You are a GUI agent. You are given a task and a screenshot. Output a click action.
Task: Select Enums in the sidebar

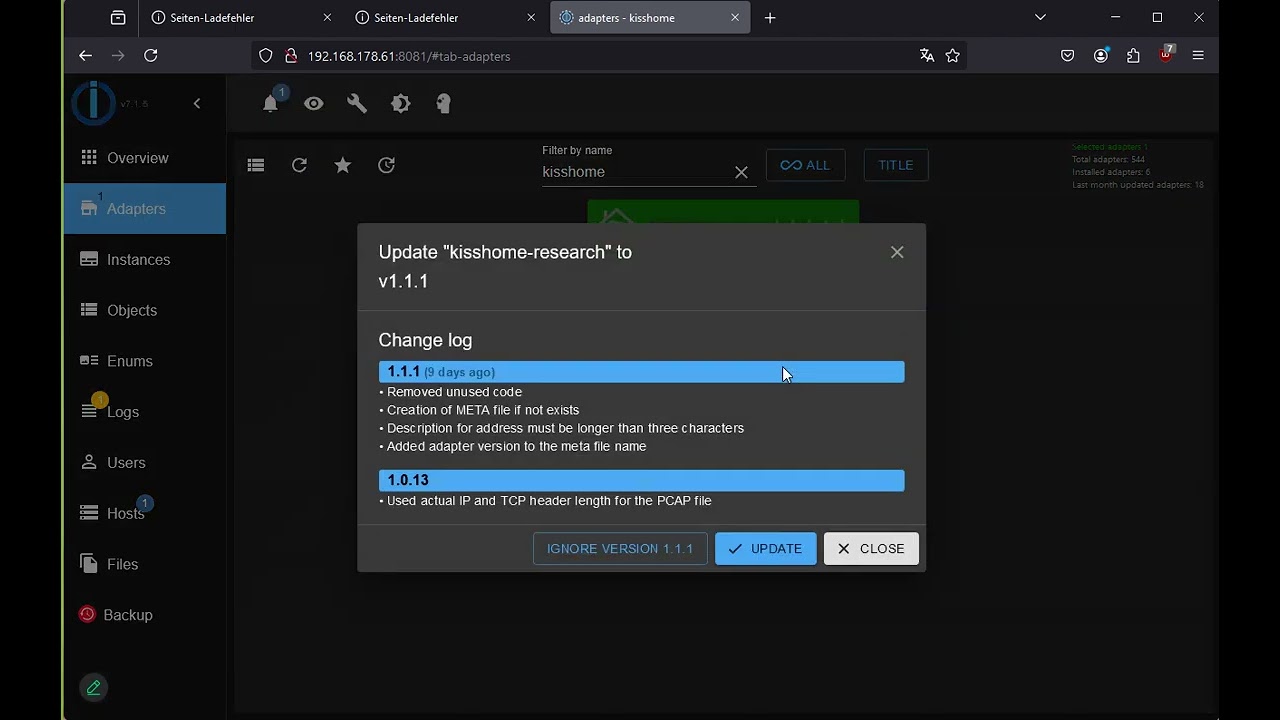(145, 361)
